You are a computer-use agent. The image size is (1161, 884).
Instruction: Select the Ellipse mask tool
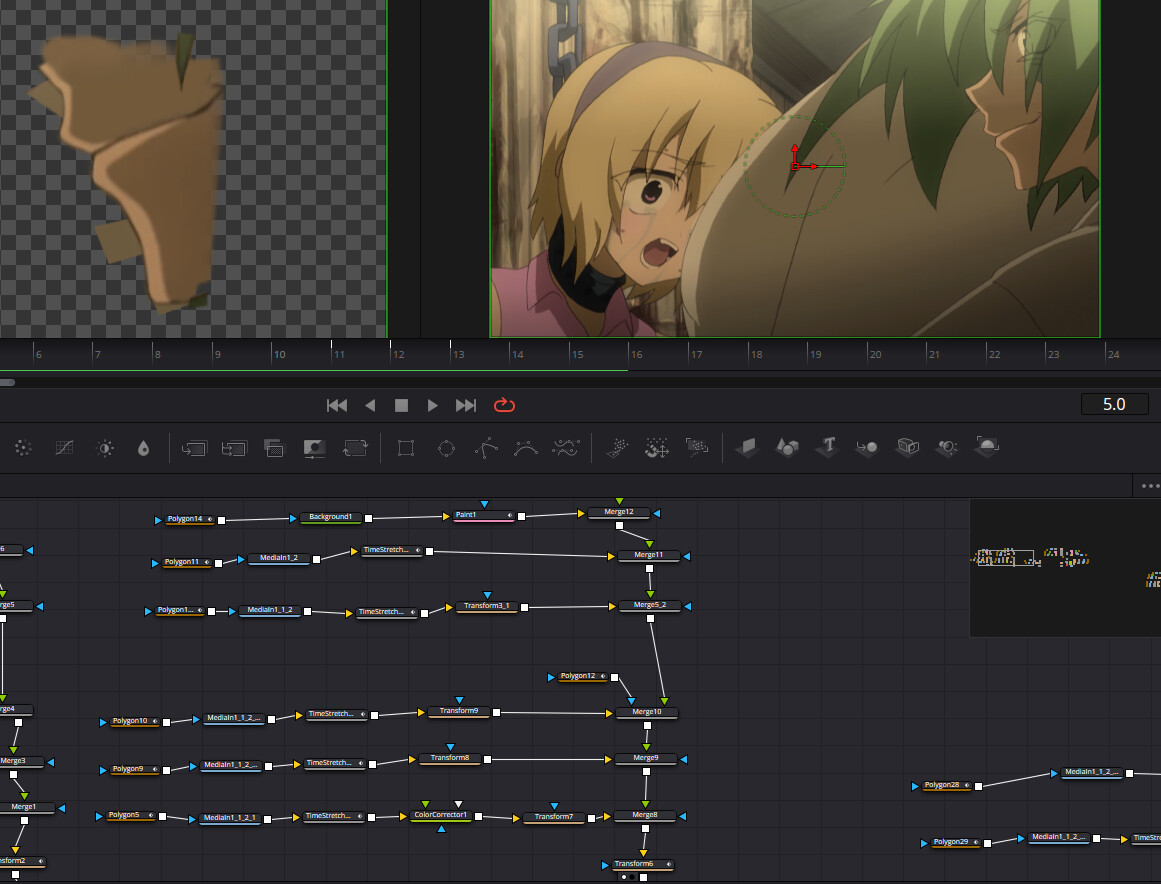click(447, 449)
